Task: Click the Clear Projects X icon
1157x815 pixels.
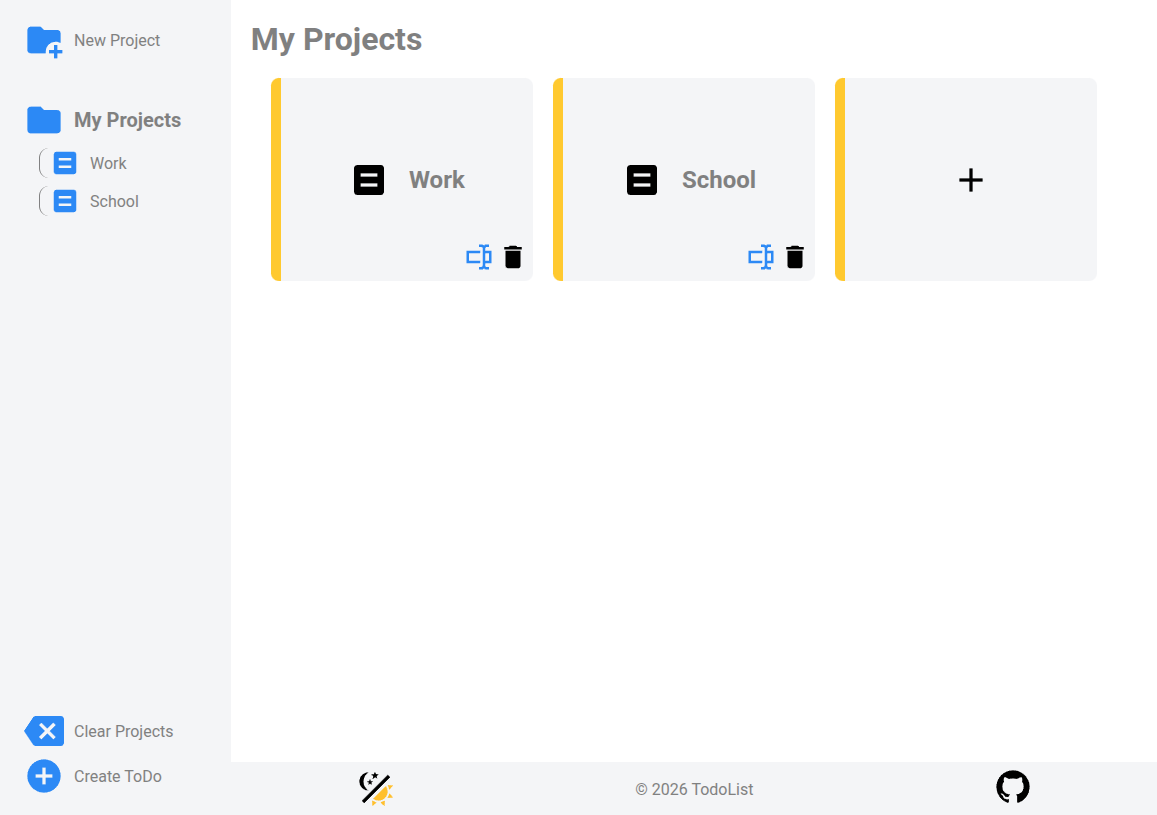Action: pyautogui.click(x=45, y=731)
